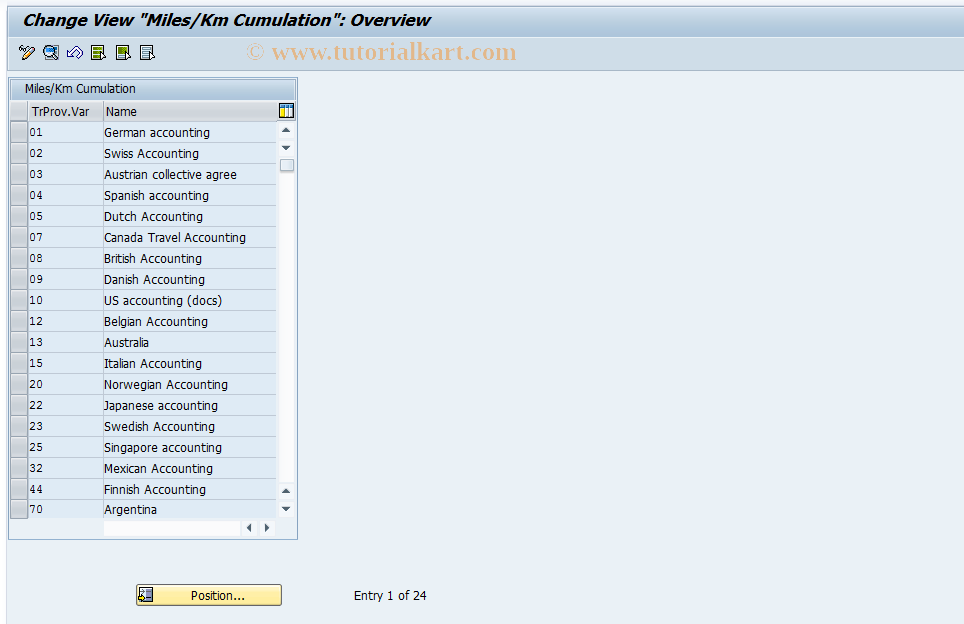Click the Select All entries icon
Screen dimensions: 964x624
98,53
